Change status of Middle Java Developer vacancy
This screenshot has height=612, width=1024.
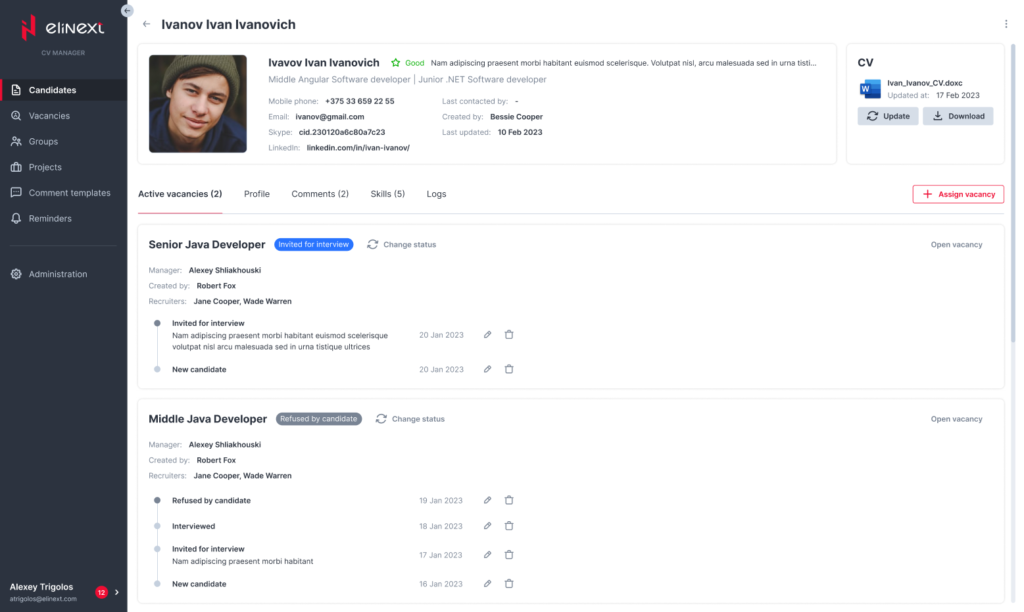point(410,419)
